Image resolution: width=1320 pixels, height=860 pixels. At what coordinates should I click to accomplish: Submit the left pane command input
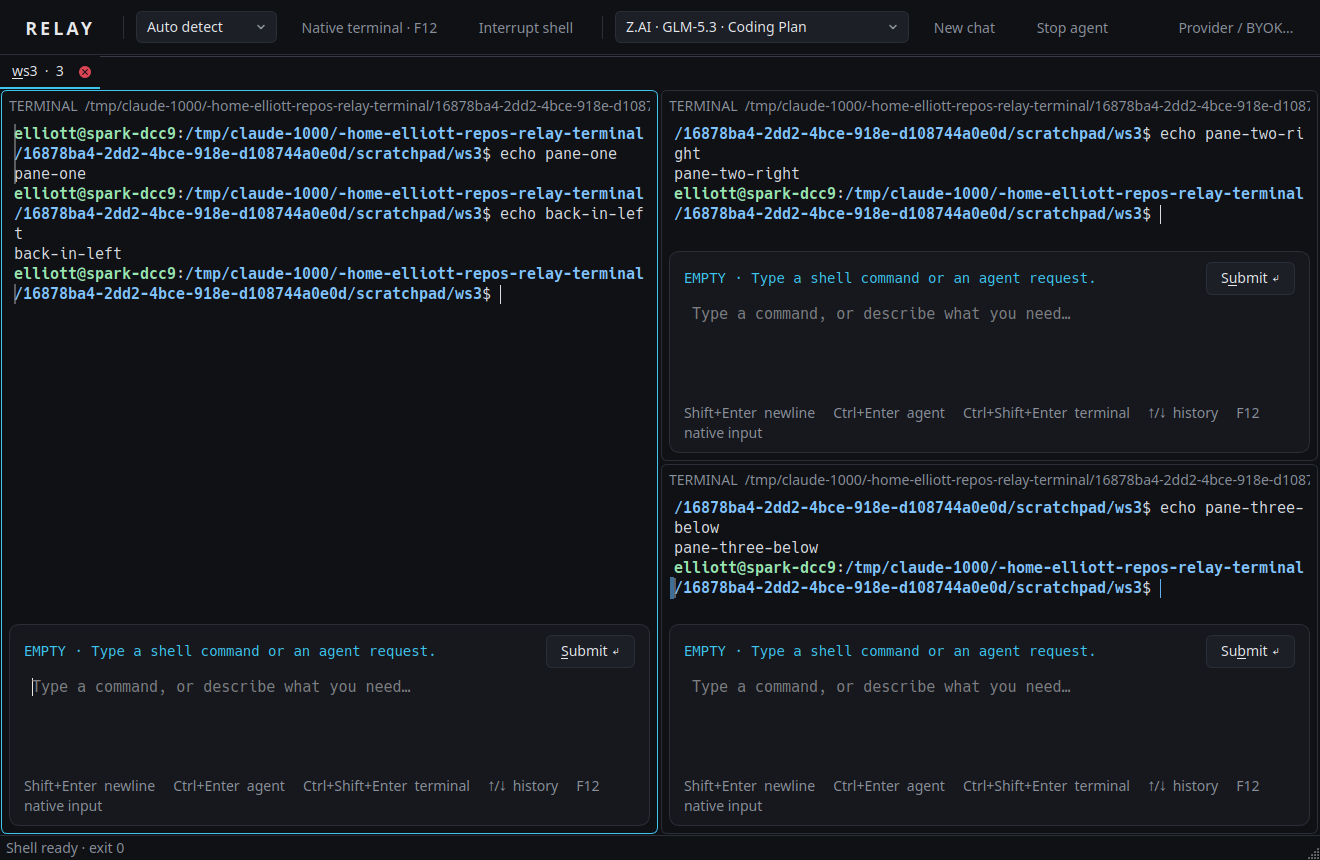pyautogui.click(x=590, y=651)
